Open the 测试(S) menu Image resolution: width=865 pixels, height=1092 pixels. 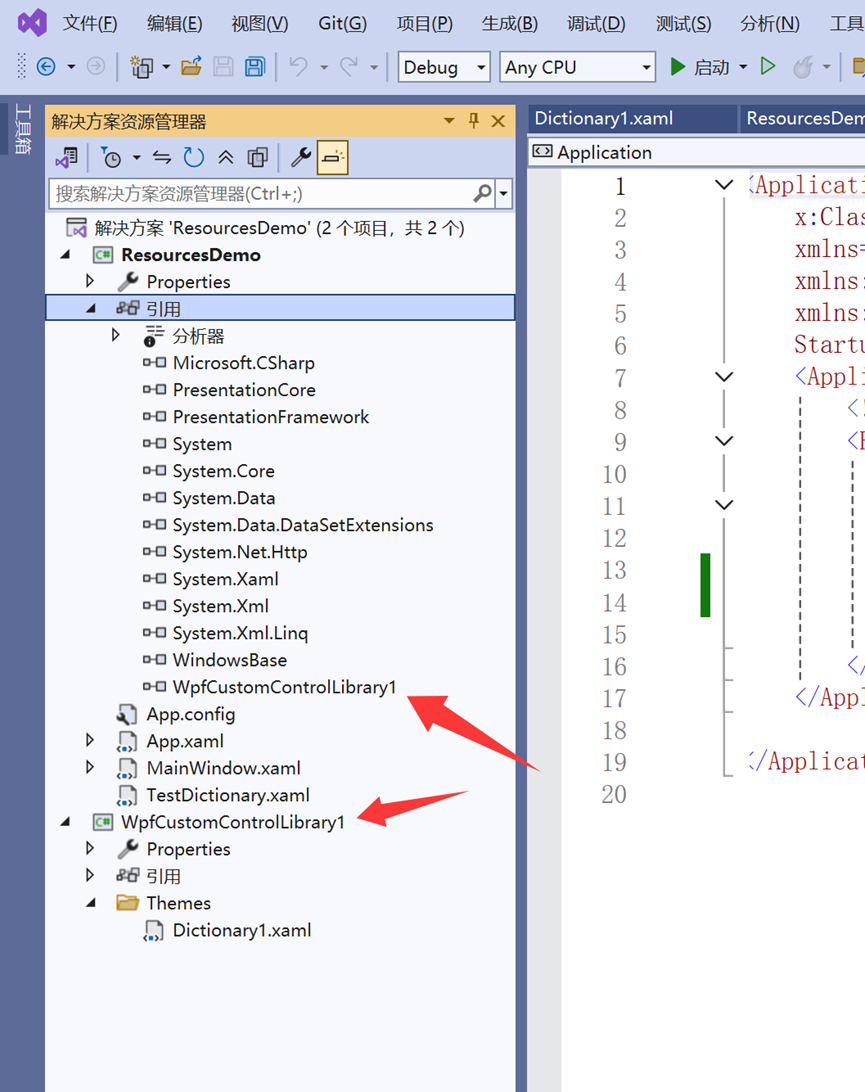coord(683,24)
